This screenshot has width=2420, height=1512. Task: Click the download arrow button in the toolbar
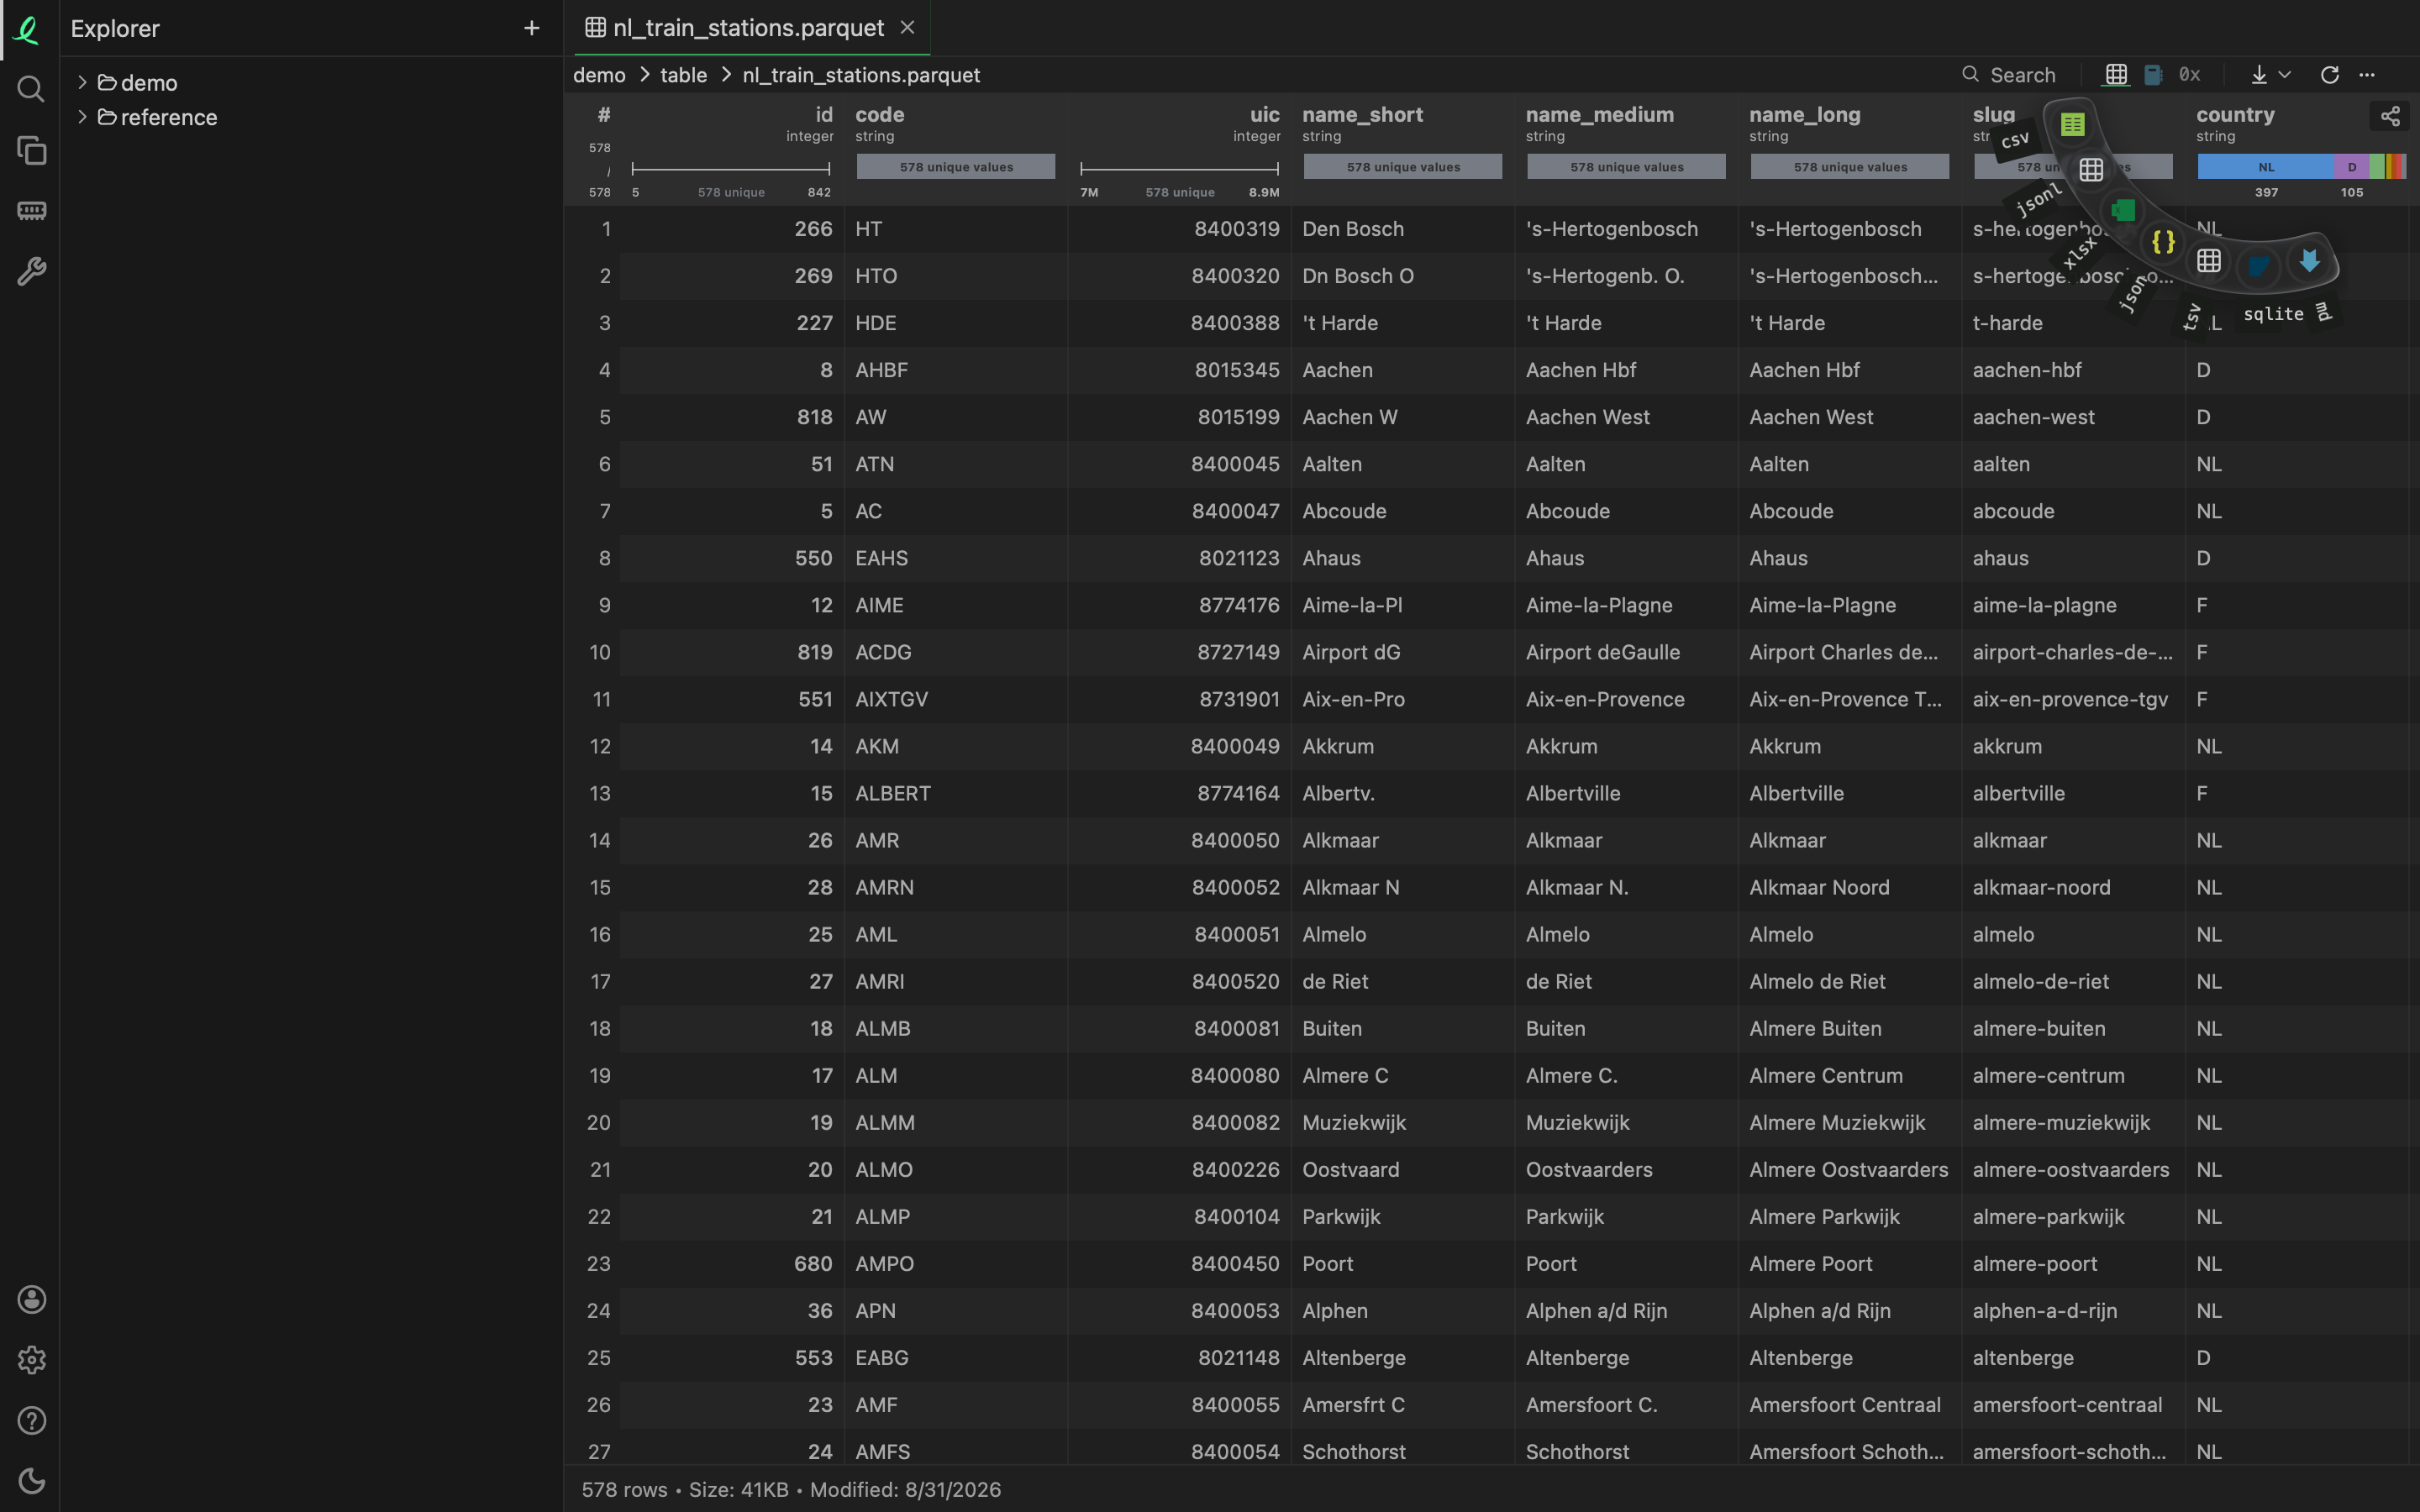2259,75
